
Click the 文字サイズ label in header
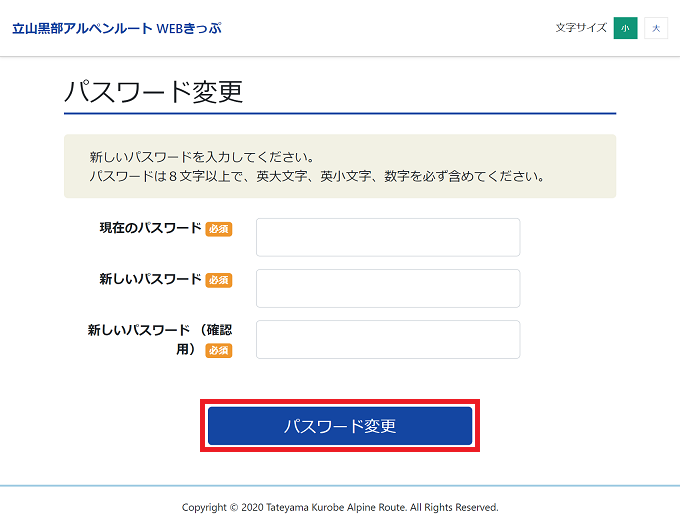[x=581, y=28]
